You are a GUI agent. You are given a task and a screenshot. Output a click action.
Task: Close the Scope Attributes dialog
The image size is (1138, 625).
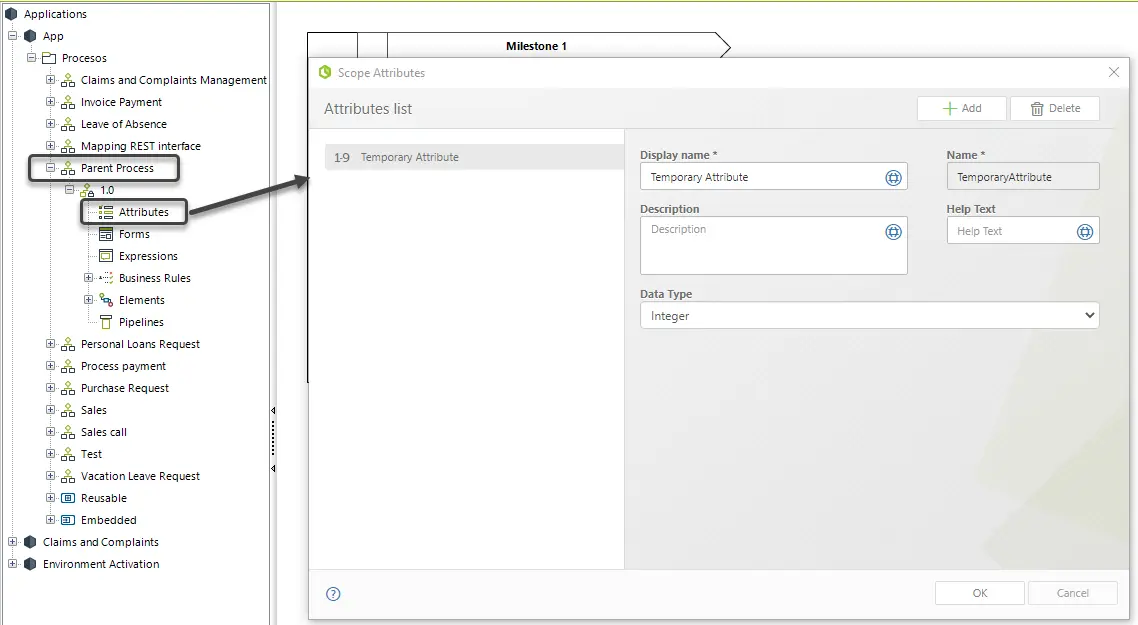coord(1114,72)
